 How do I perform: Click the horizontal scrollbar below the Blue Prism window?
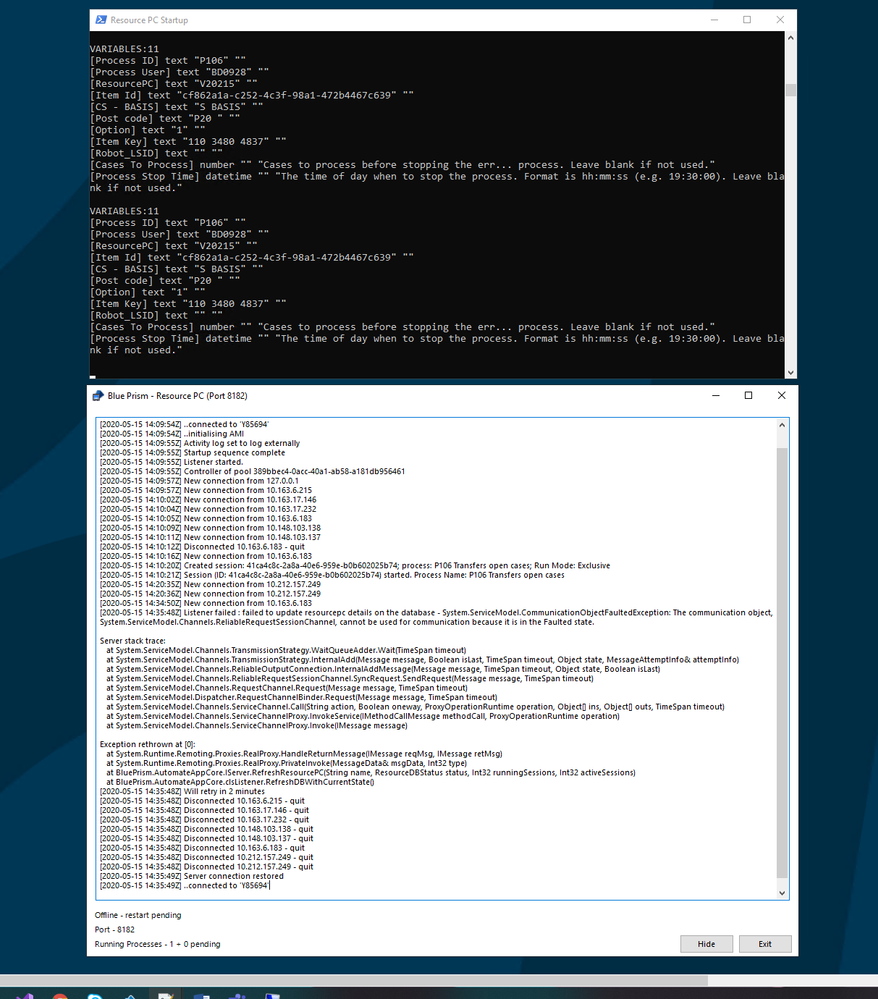coord(354,980)
